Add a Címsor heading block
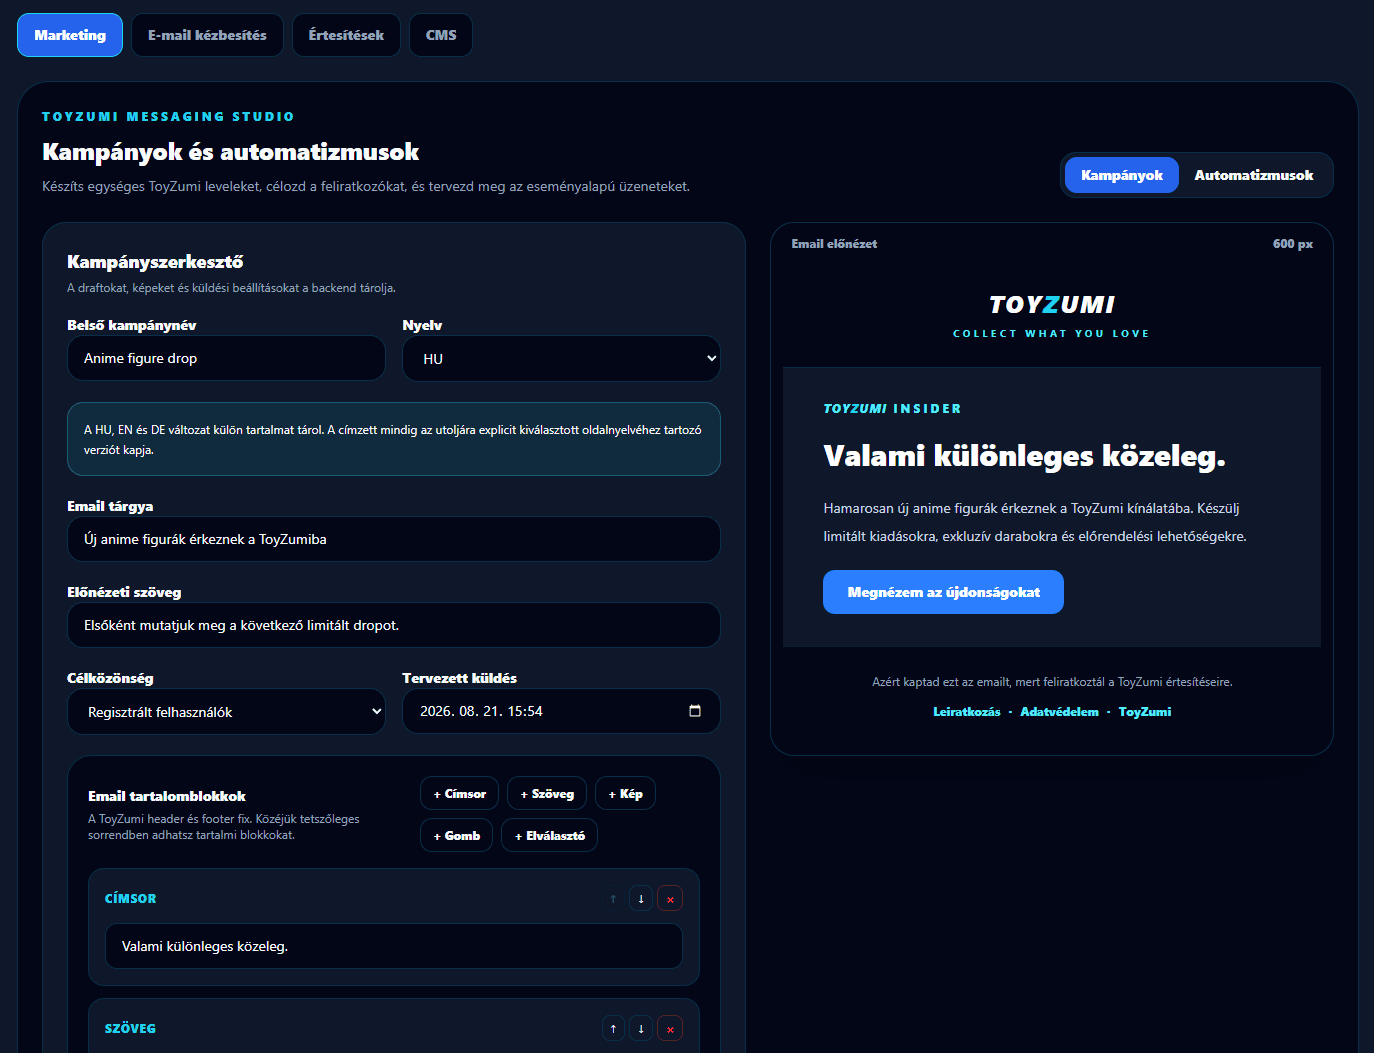 coord(460,794)
